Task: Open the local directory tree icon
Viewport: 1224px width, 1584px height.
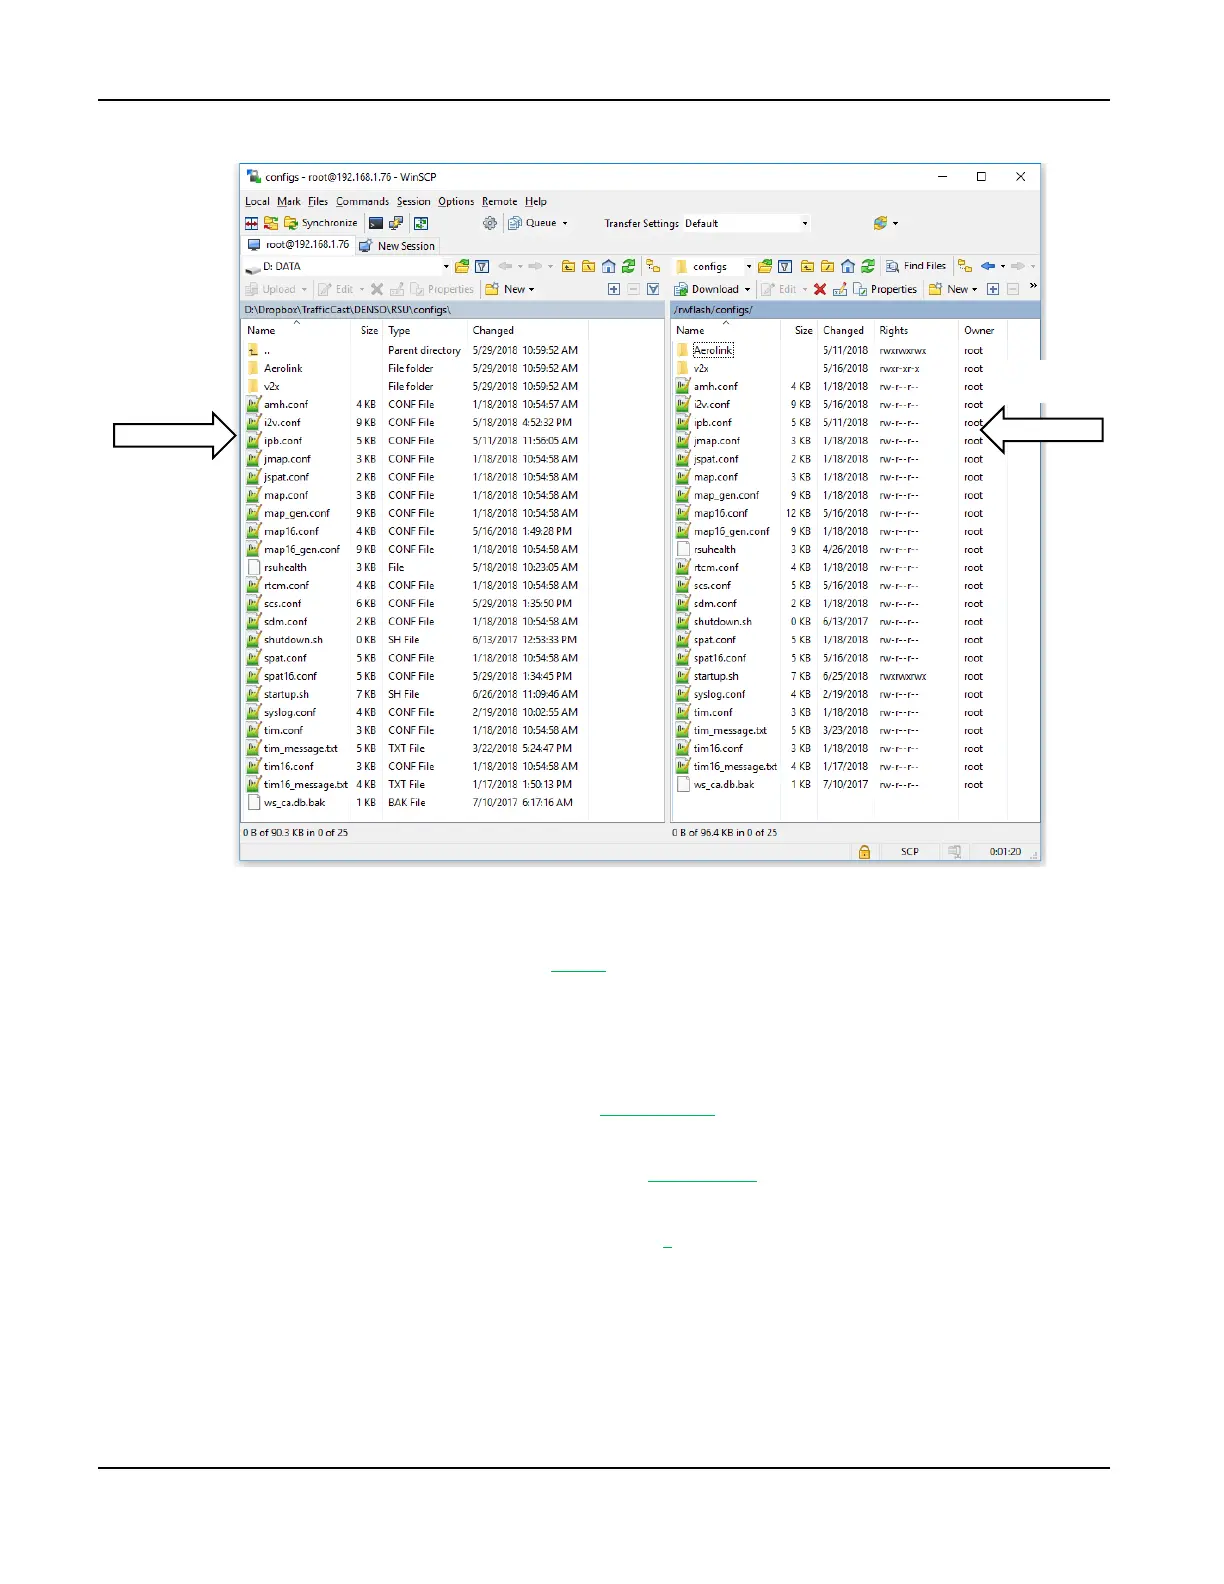Action: pos(653,266)
